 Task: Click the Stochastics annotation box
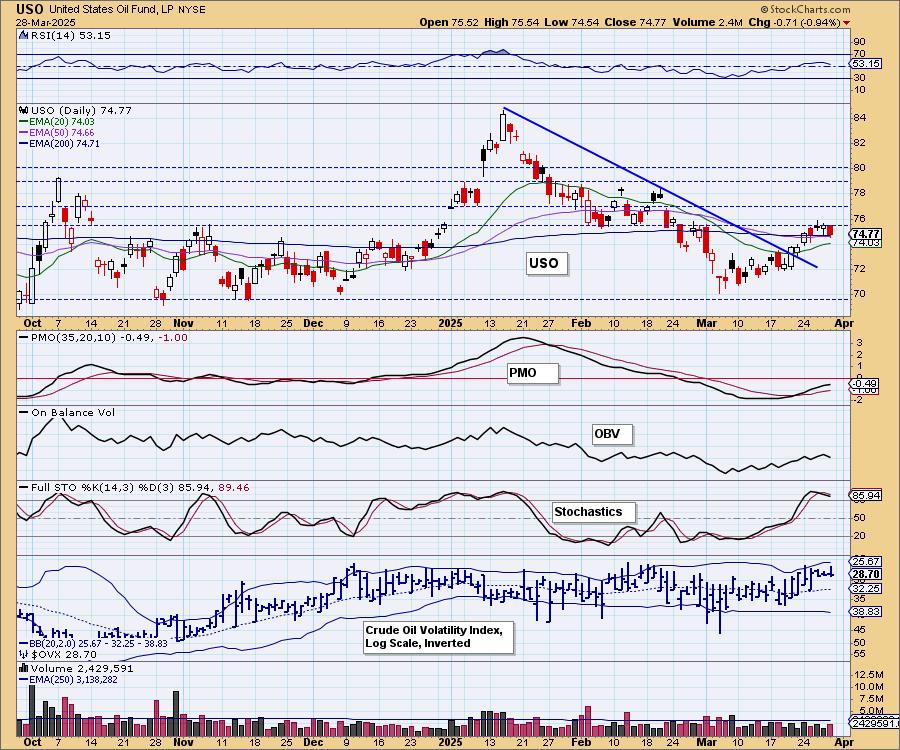pos(594,512)
